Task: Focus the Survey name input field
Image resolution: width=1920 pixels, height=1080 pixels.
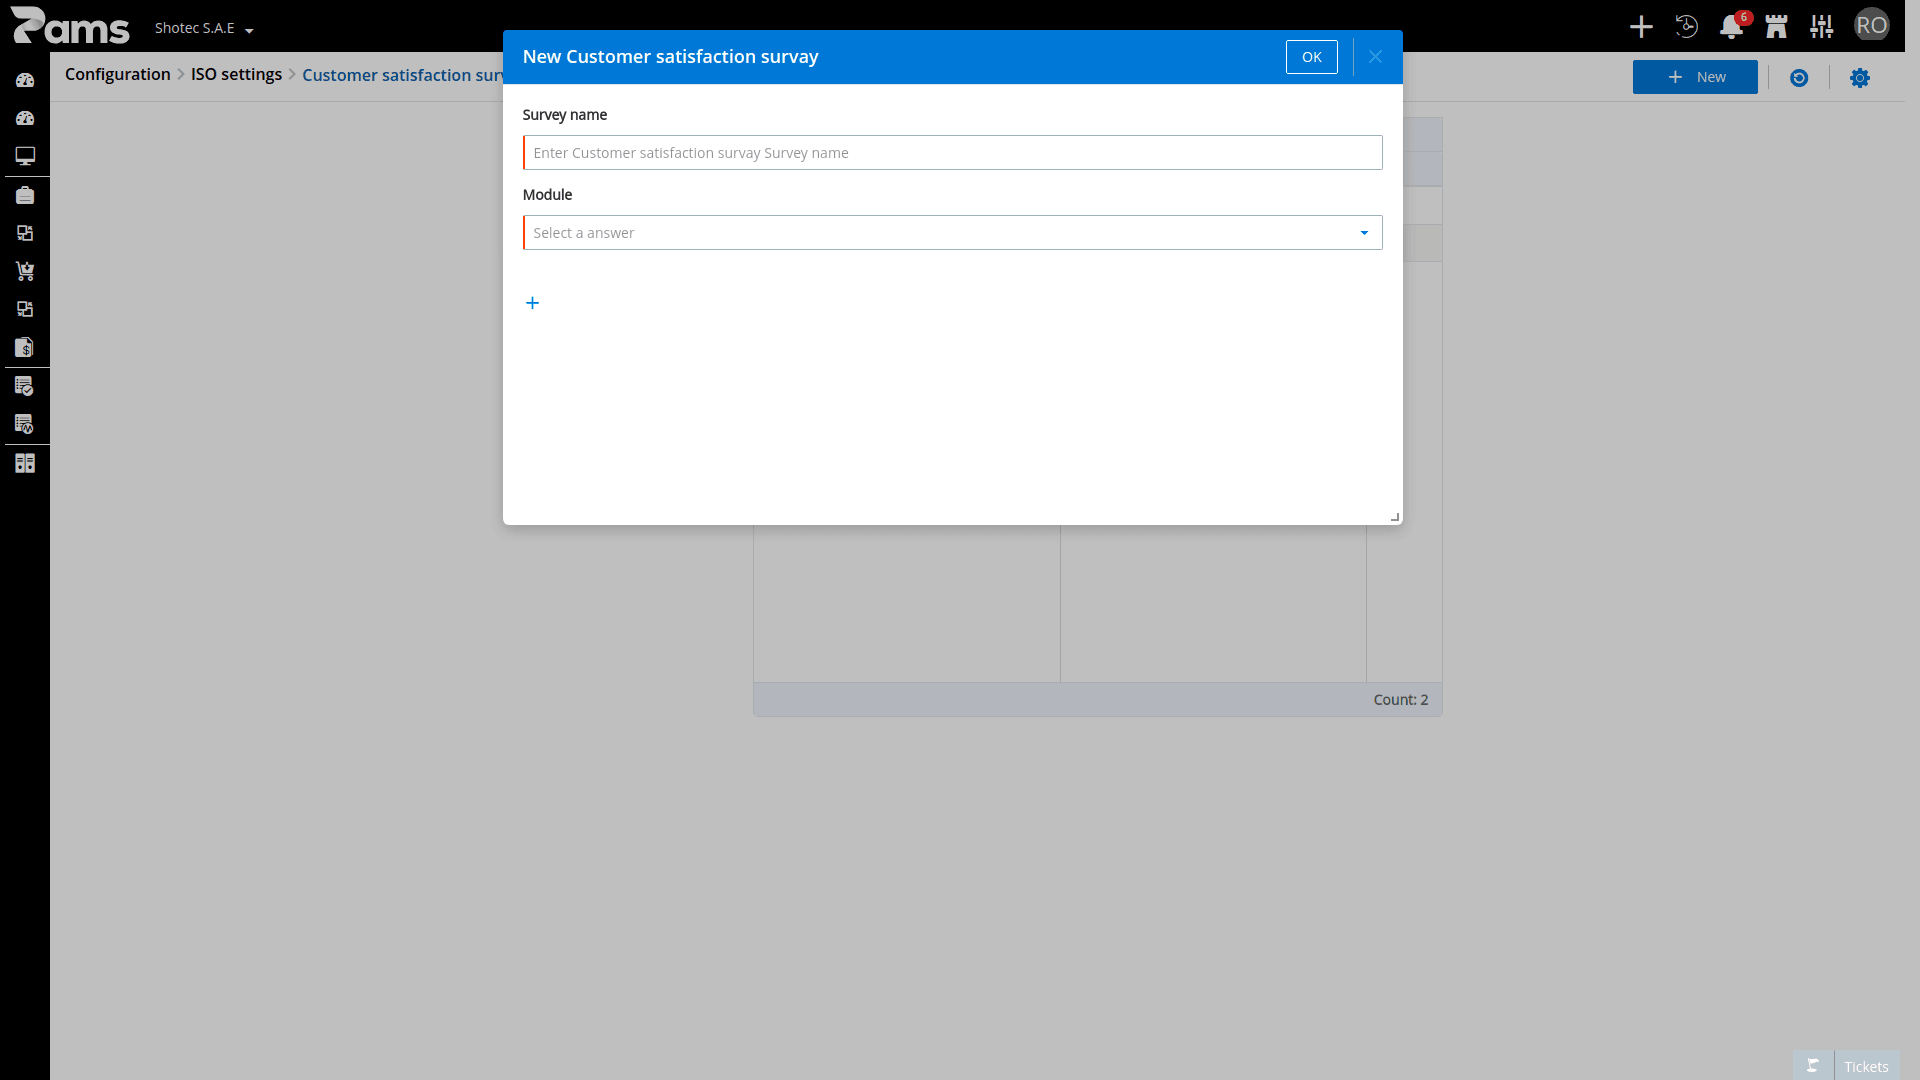Action: click(x=952, y=153)
